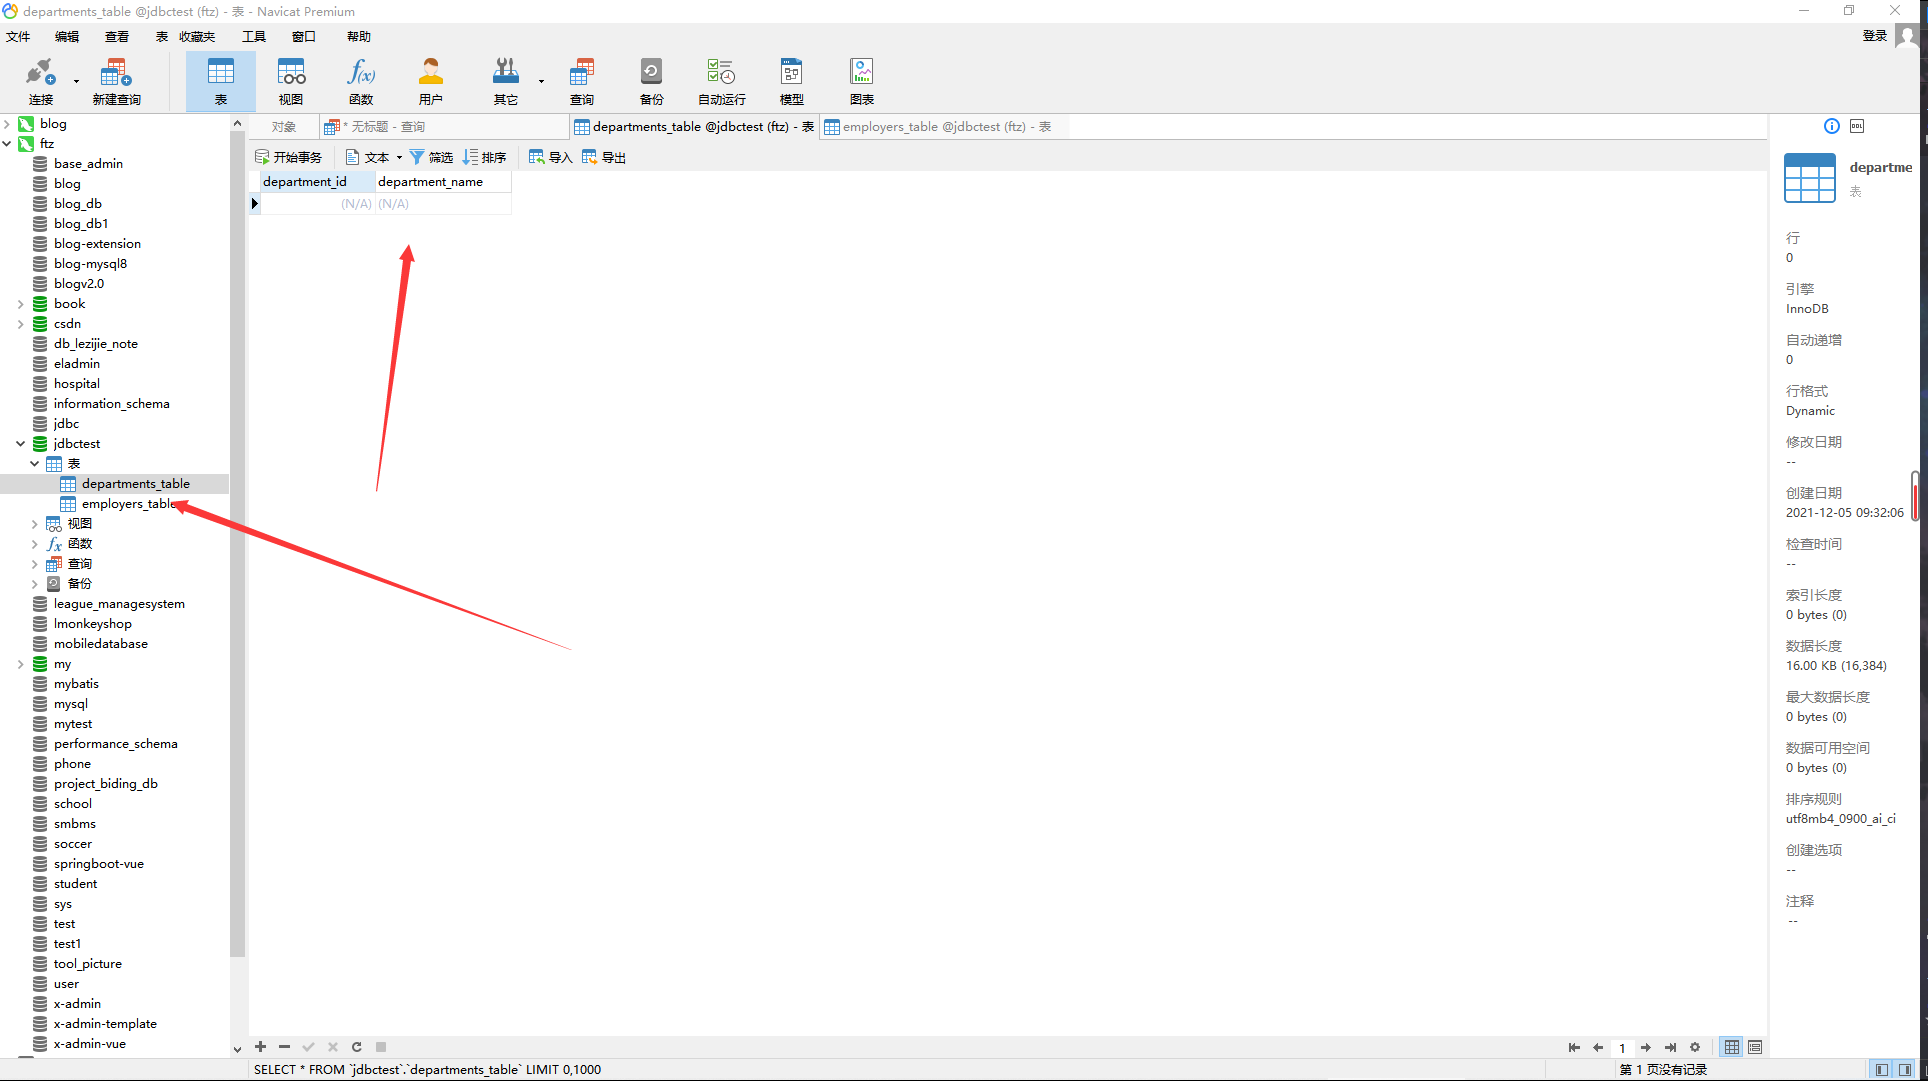Click the delete record minus icon
Image resolution: width=1928 pixels, height=1081 pixels.
point(284,1047)
